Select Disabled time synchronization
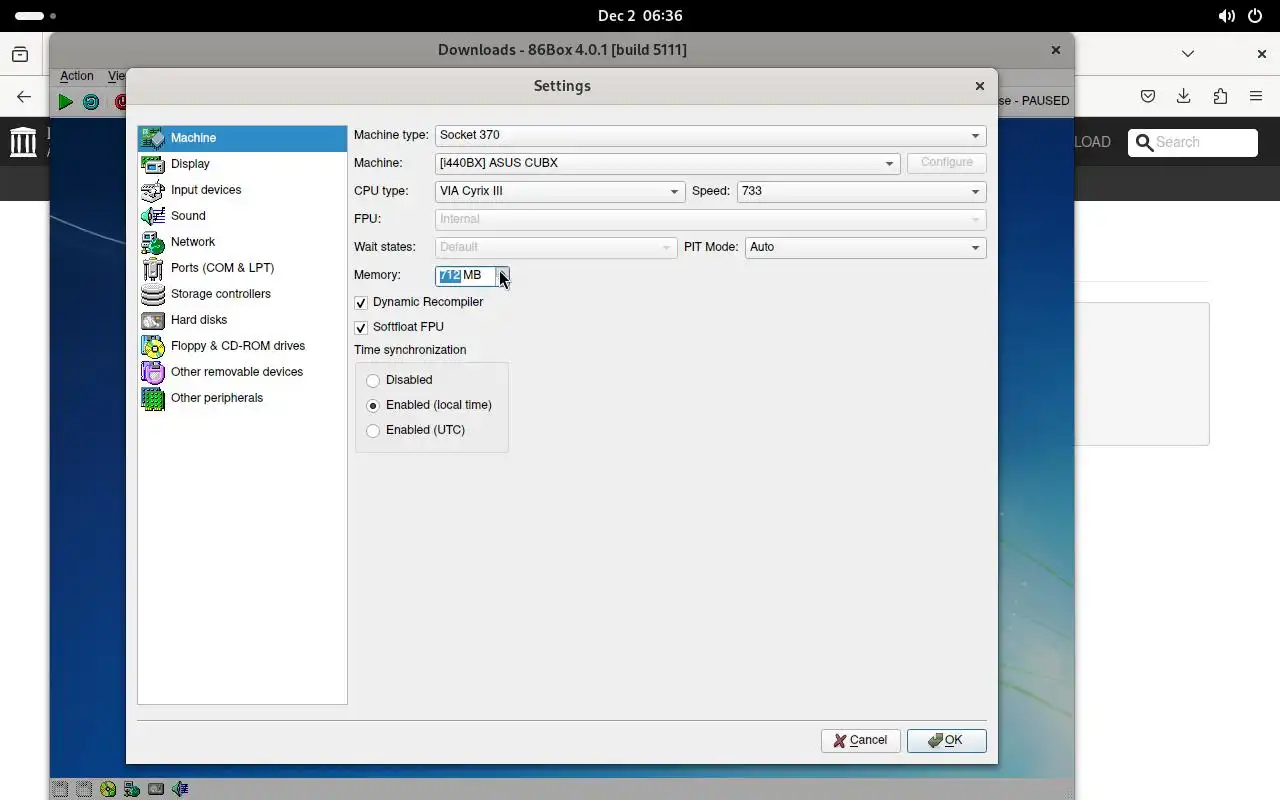The height and width of the screenshot is (800, 1280). point(373,380)
